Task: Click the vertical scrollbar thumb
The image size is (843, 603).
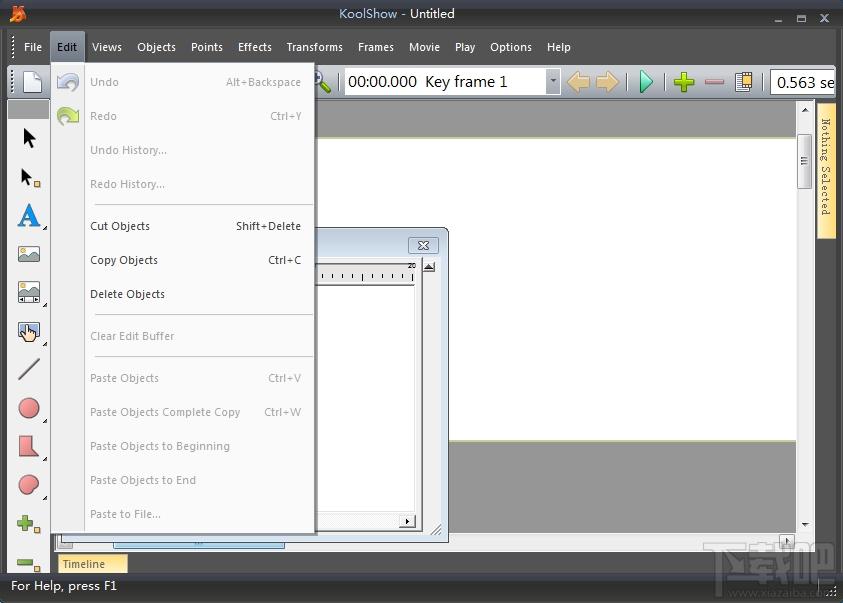Action: 804,161
